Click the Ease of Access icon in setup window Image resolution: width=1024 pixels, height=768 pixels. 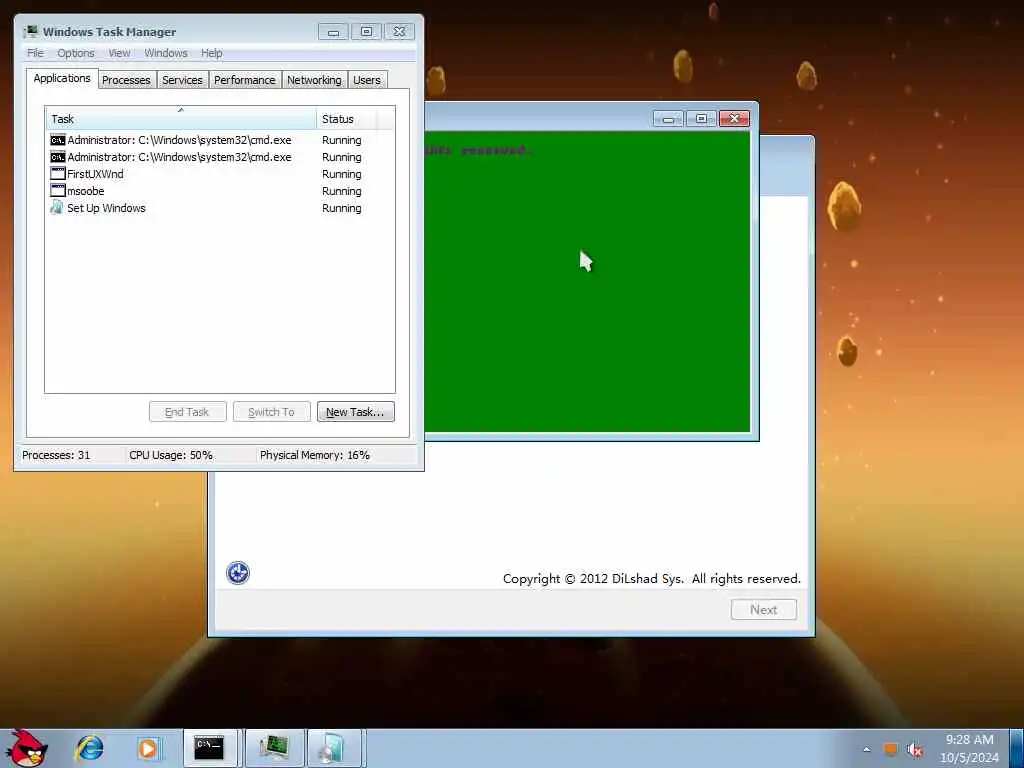coord(238,573)
